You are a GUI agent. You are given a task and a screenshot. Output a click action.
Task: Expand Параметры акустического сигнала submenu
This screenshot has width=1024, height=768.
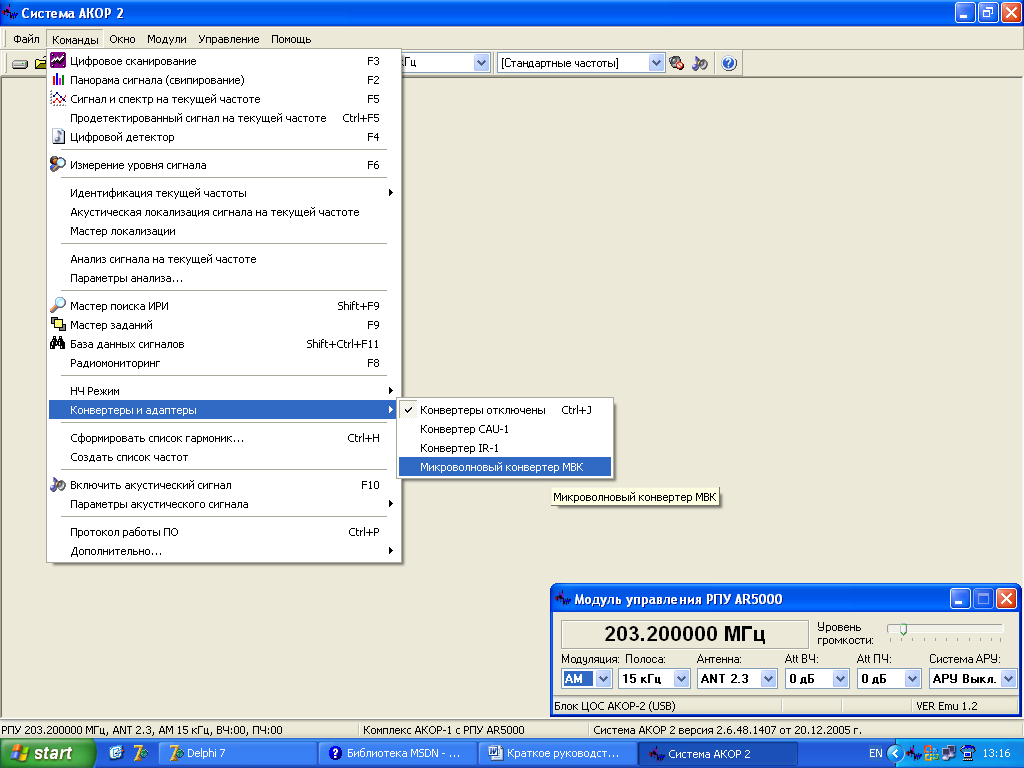224,504
